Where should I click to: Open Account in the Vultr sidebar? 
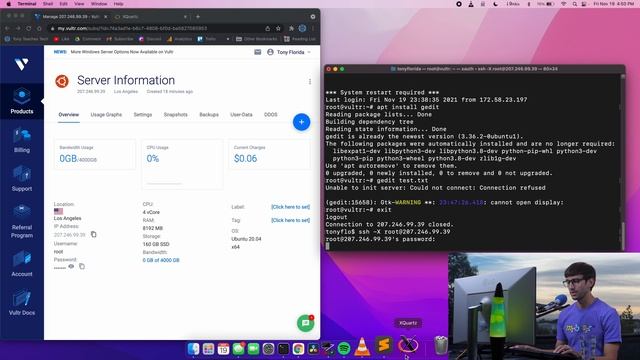[22, 264]
